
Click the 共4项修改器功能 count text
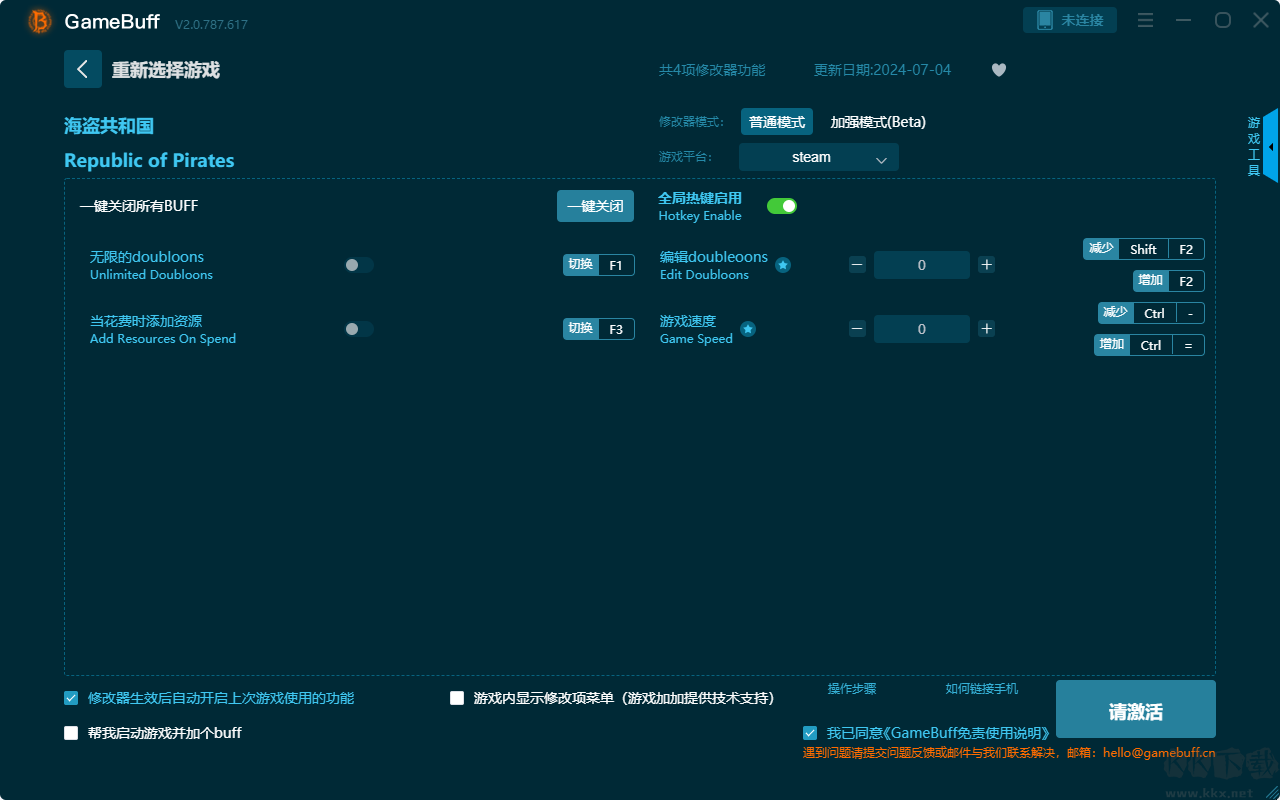pyautogui.click(x=712, y=70)
